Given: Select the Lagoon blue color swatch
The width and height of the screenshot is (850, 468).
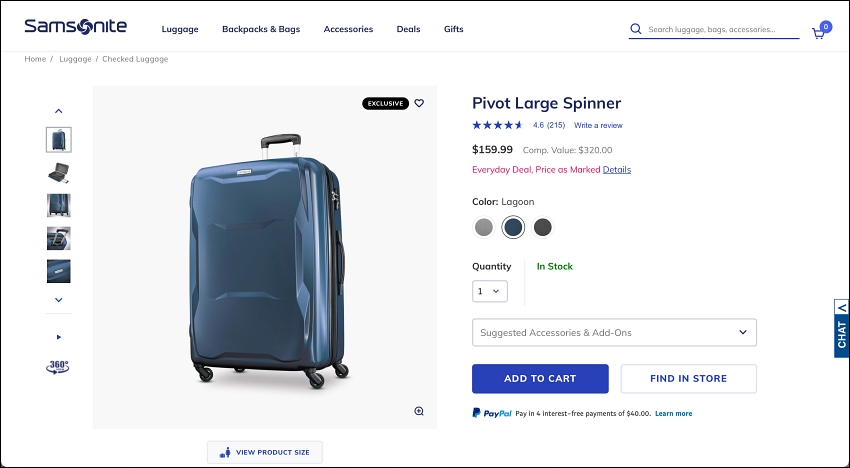Looking at the screenshot, I should click(x=513, y=227).
